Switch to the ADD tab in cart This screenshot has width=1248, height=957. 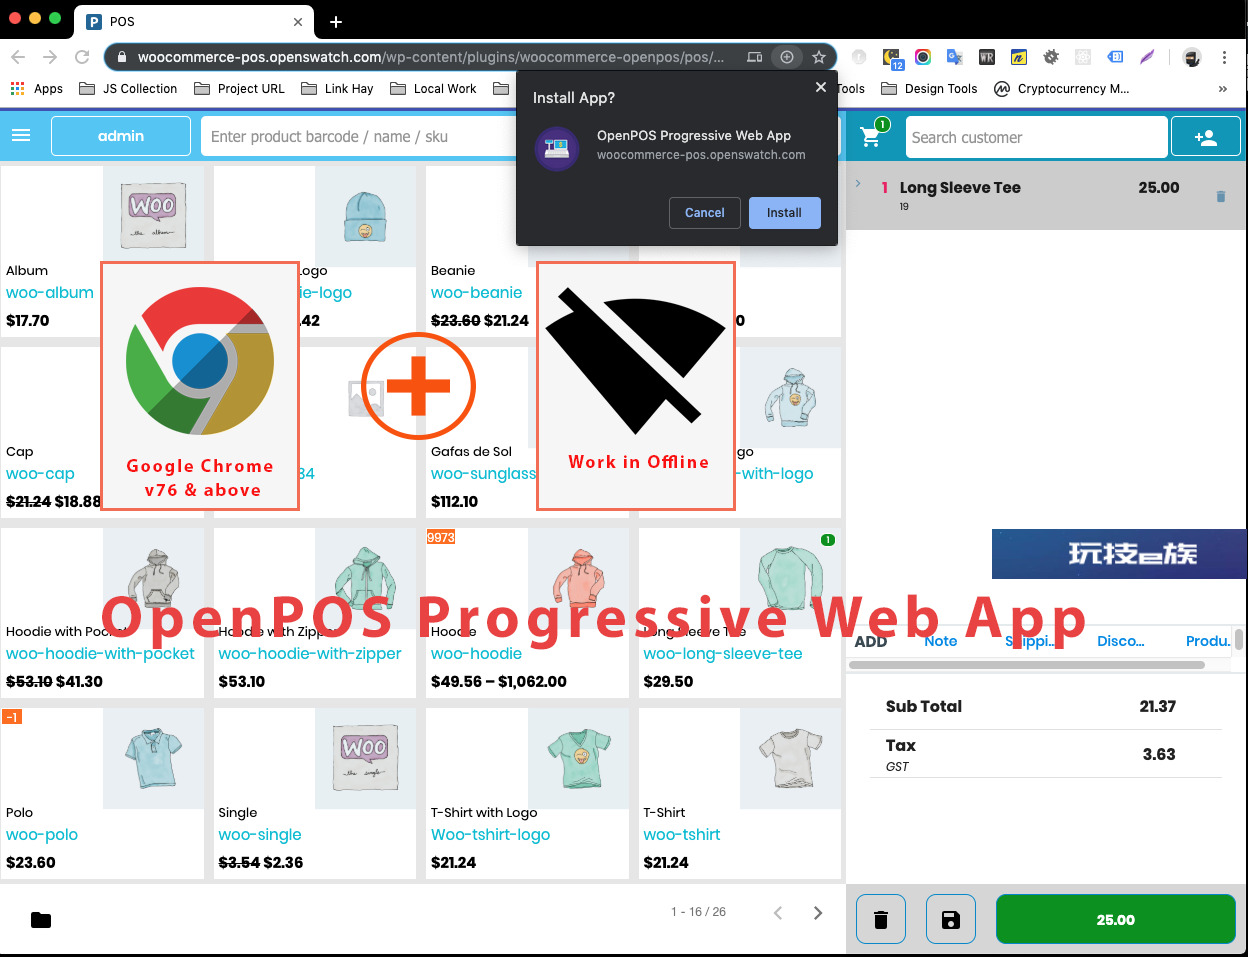coord(871,641)
